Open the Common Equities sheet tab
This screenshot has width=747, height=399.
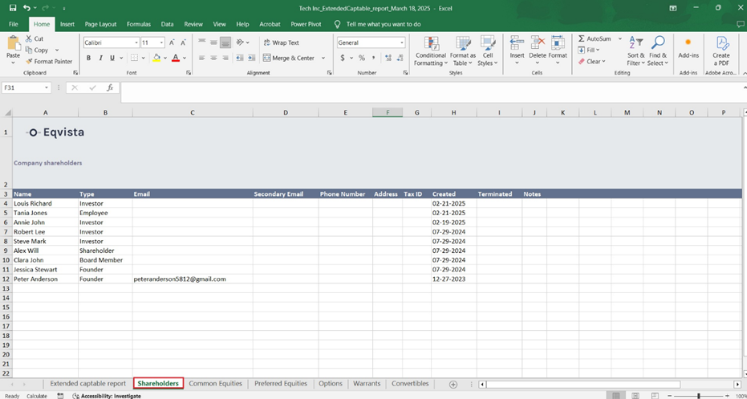click(215, 383)
